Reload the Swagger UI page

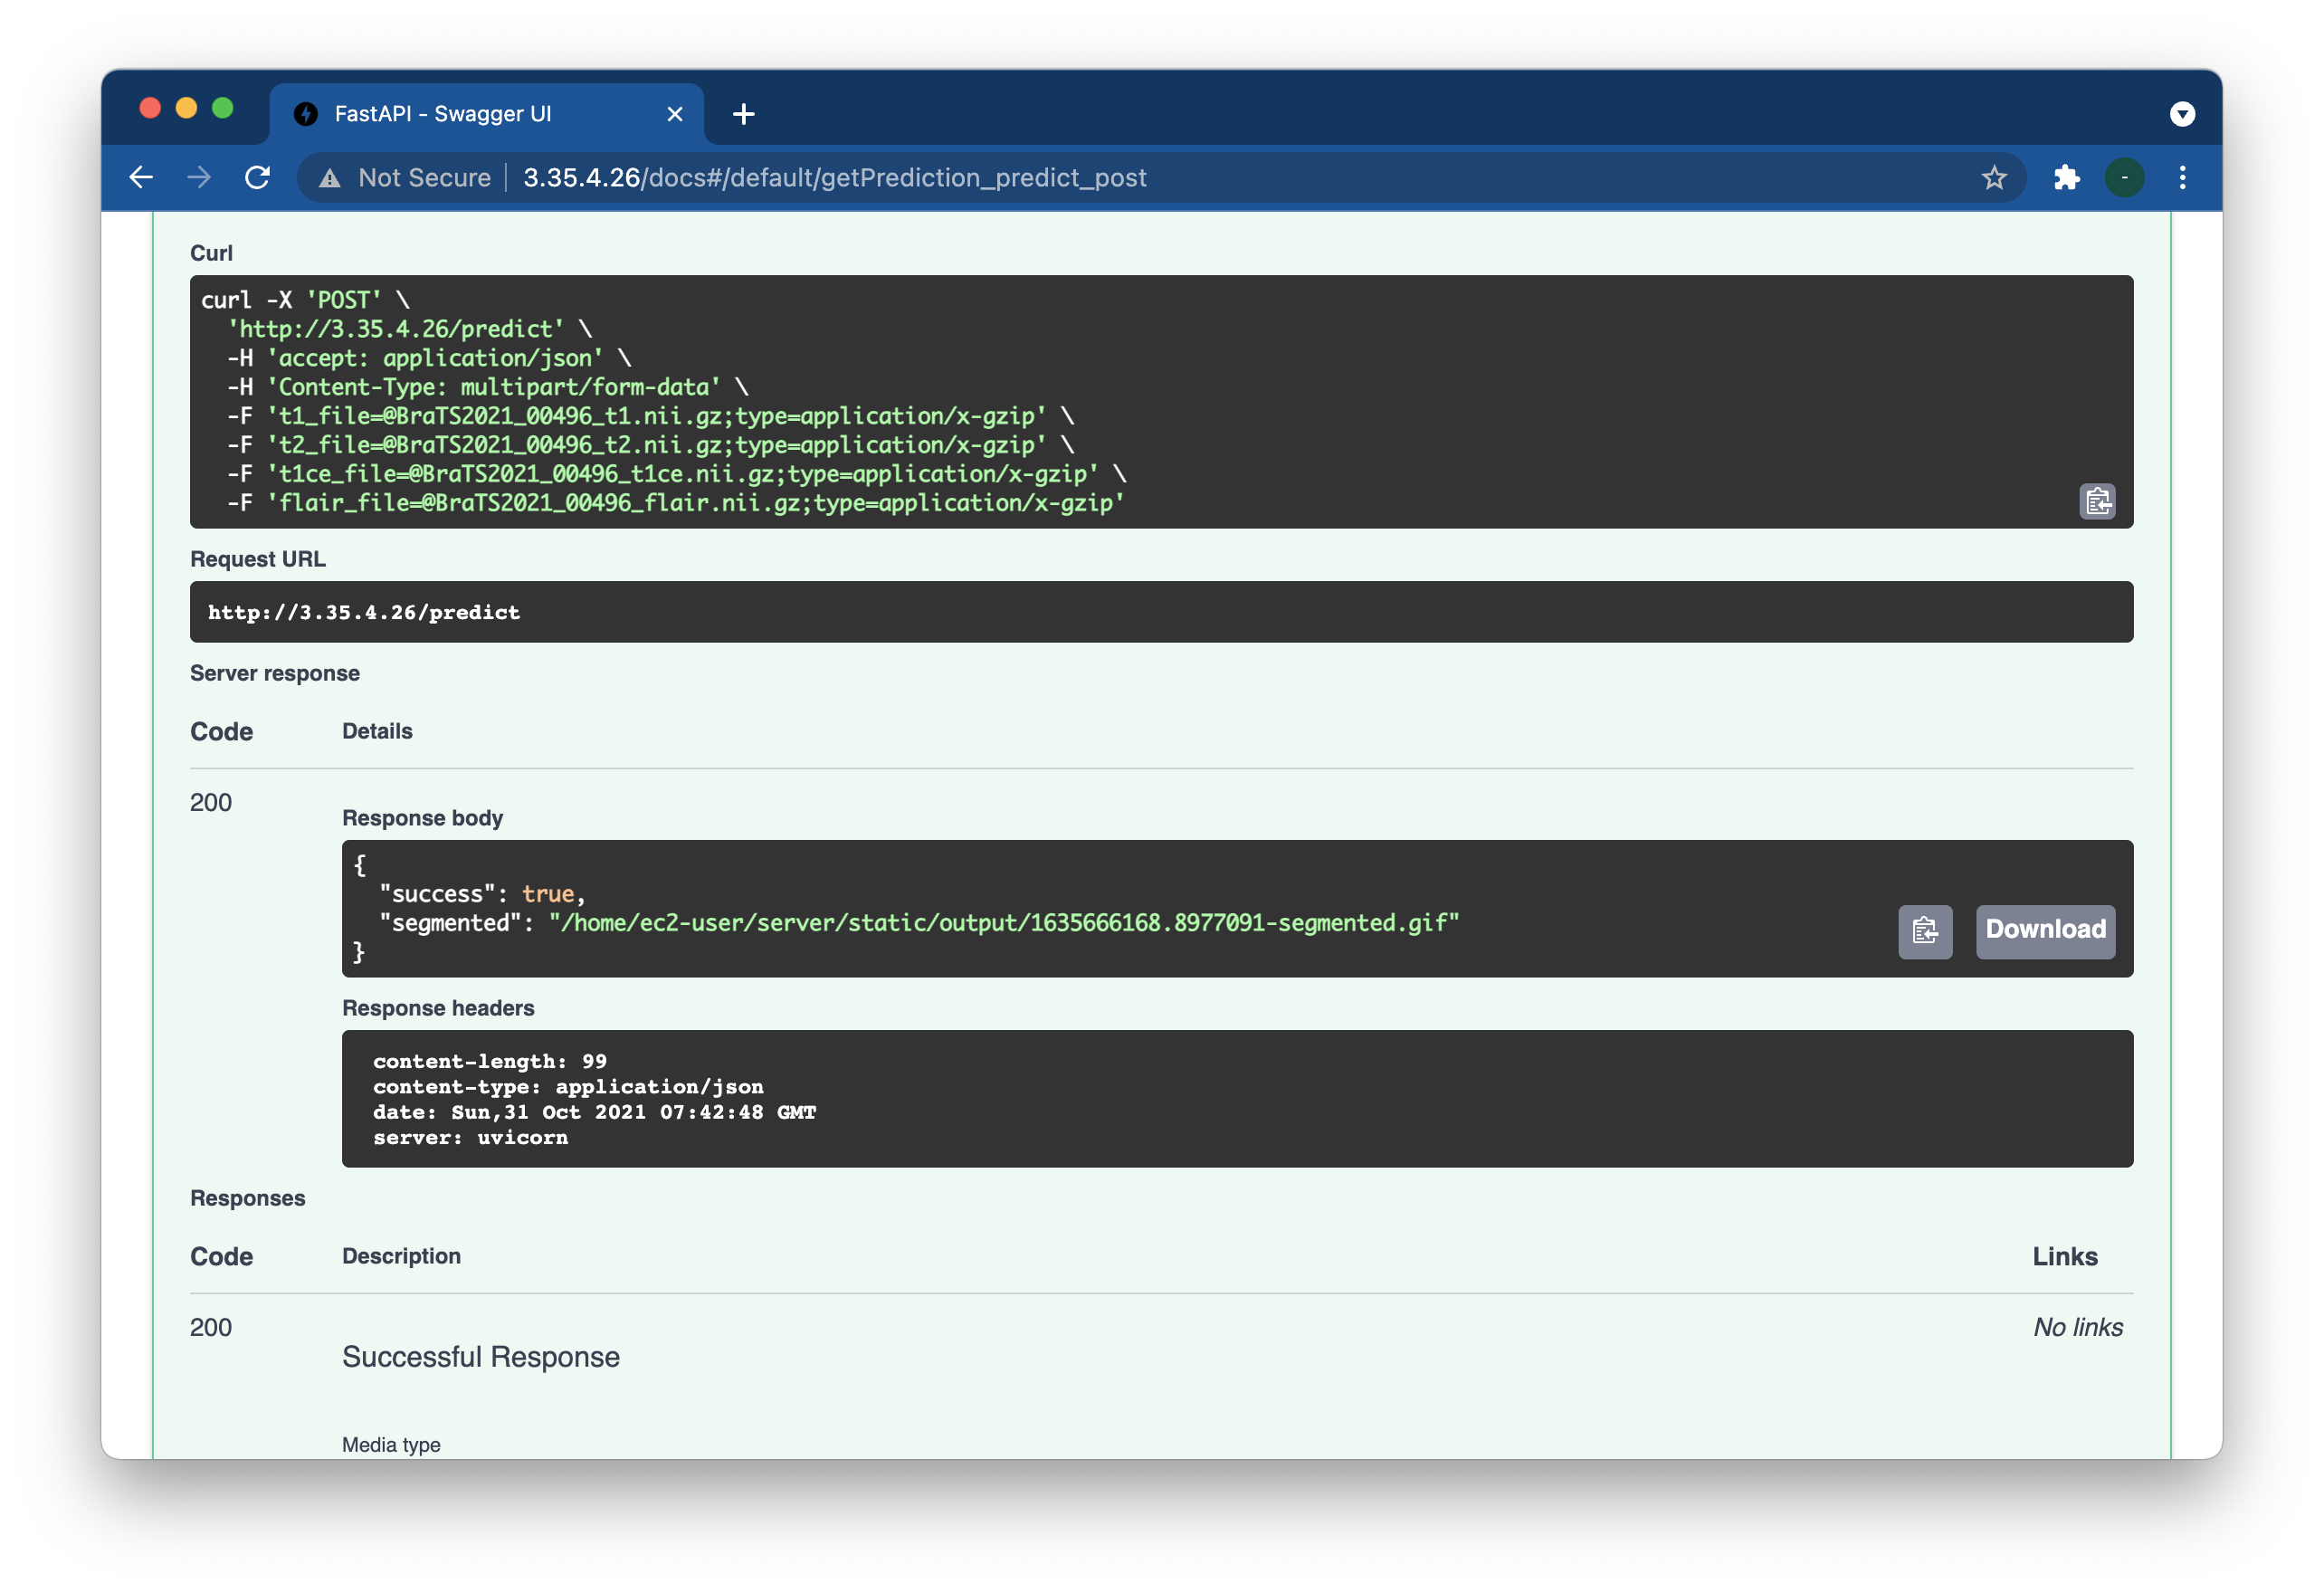pyautogui.click(x=258, y=178)
